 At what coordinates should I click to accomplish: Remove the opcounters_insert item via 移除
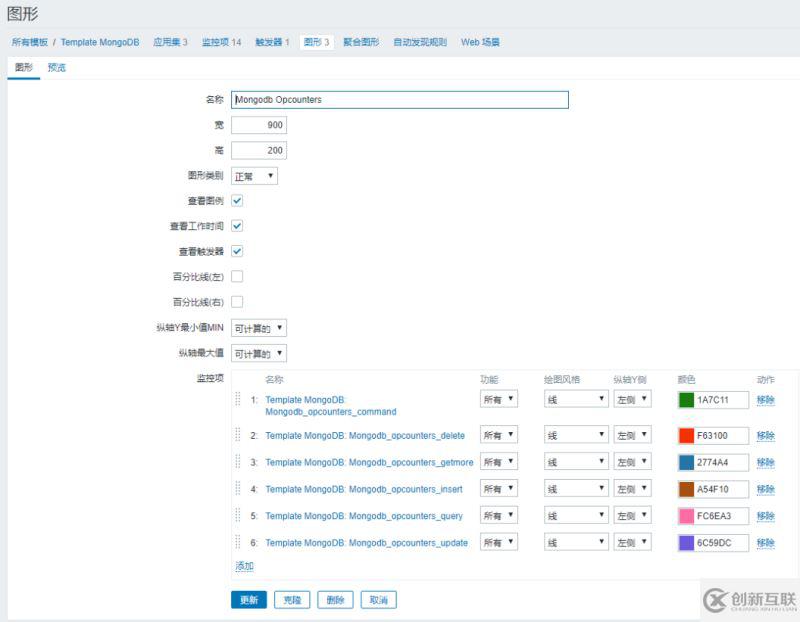766,489
